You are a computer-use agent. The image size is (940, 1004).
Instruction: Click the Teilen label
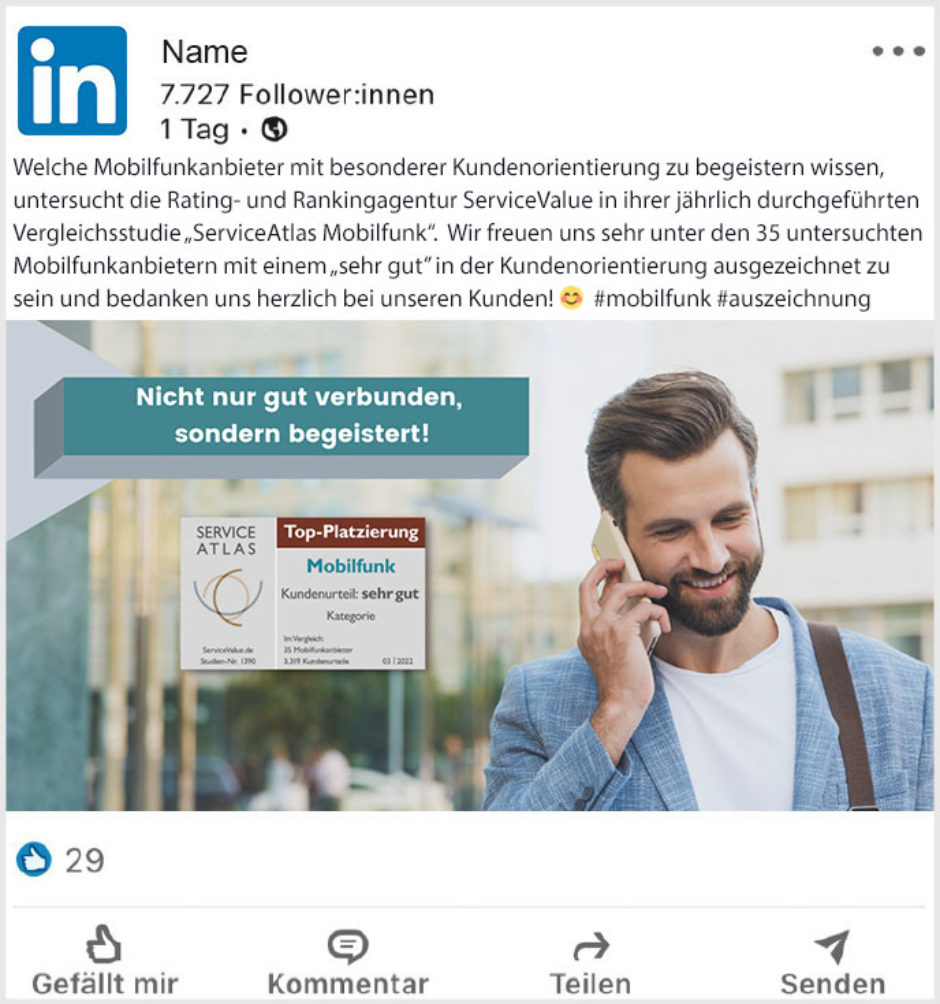pyautogui.click(x=590, y=984)
